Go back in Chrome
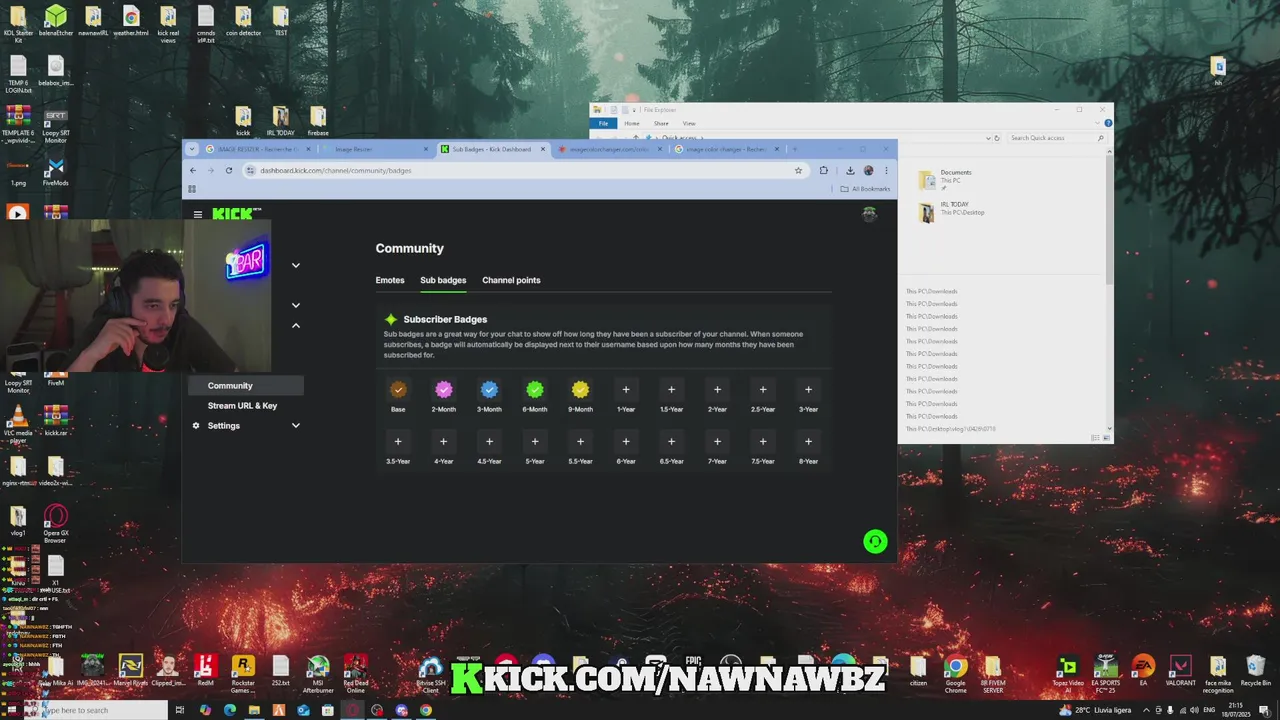This screenshot has height=720, width=1280. [193, 170]
